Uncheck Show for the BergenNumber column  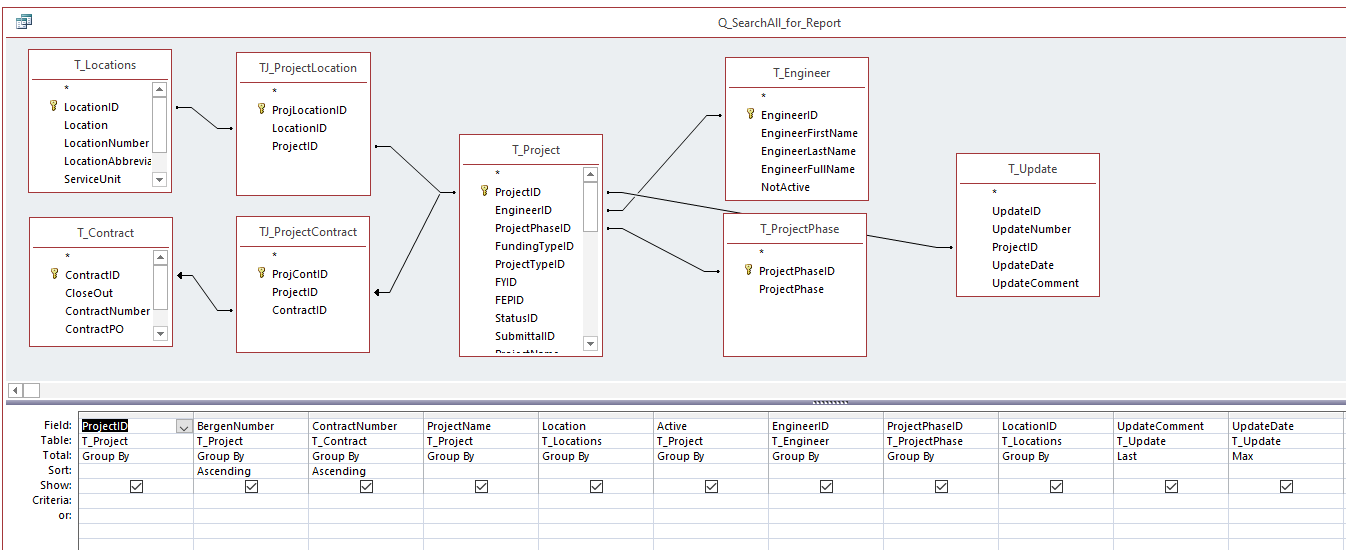pyautogui.click(x=251, y=486)
